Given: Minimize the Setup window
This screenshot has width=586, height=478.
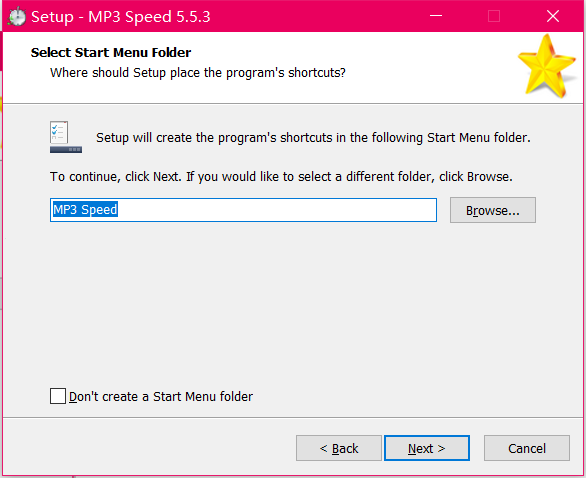Looking at the screenshot, I should pyautogui.click(x=436, y=16).
